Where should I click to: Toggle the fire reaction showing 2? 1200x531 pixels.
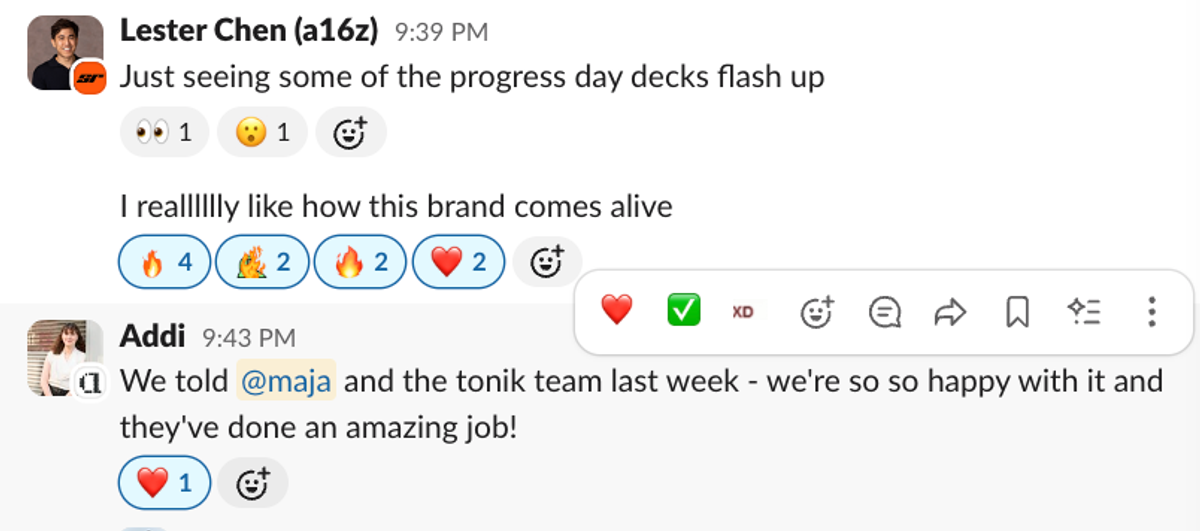(360, 263)
